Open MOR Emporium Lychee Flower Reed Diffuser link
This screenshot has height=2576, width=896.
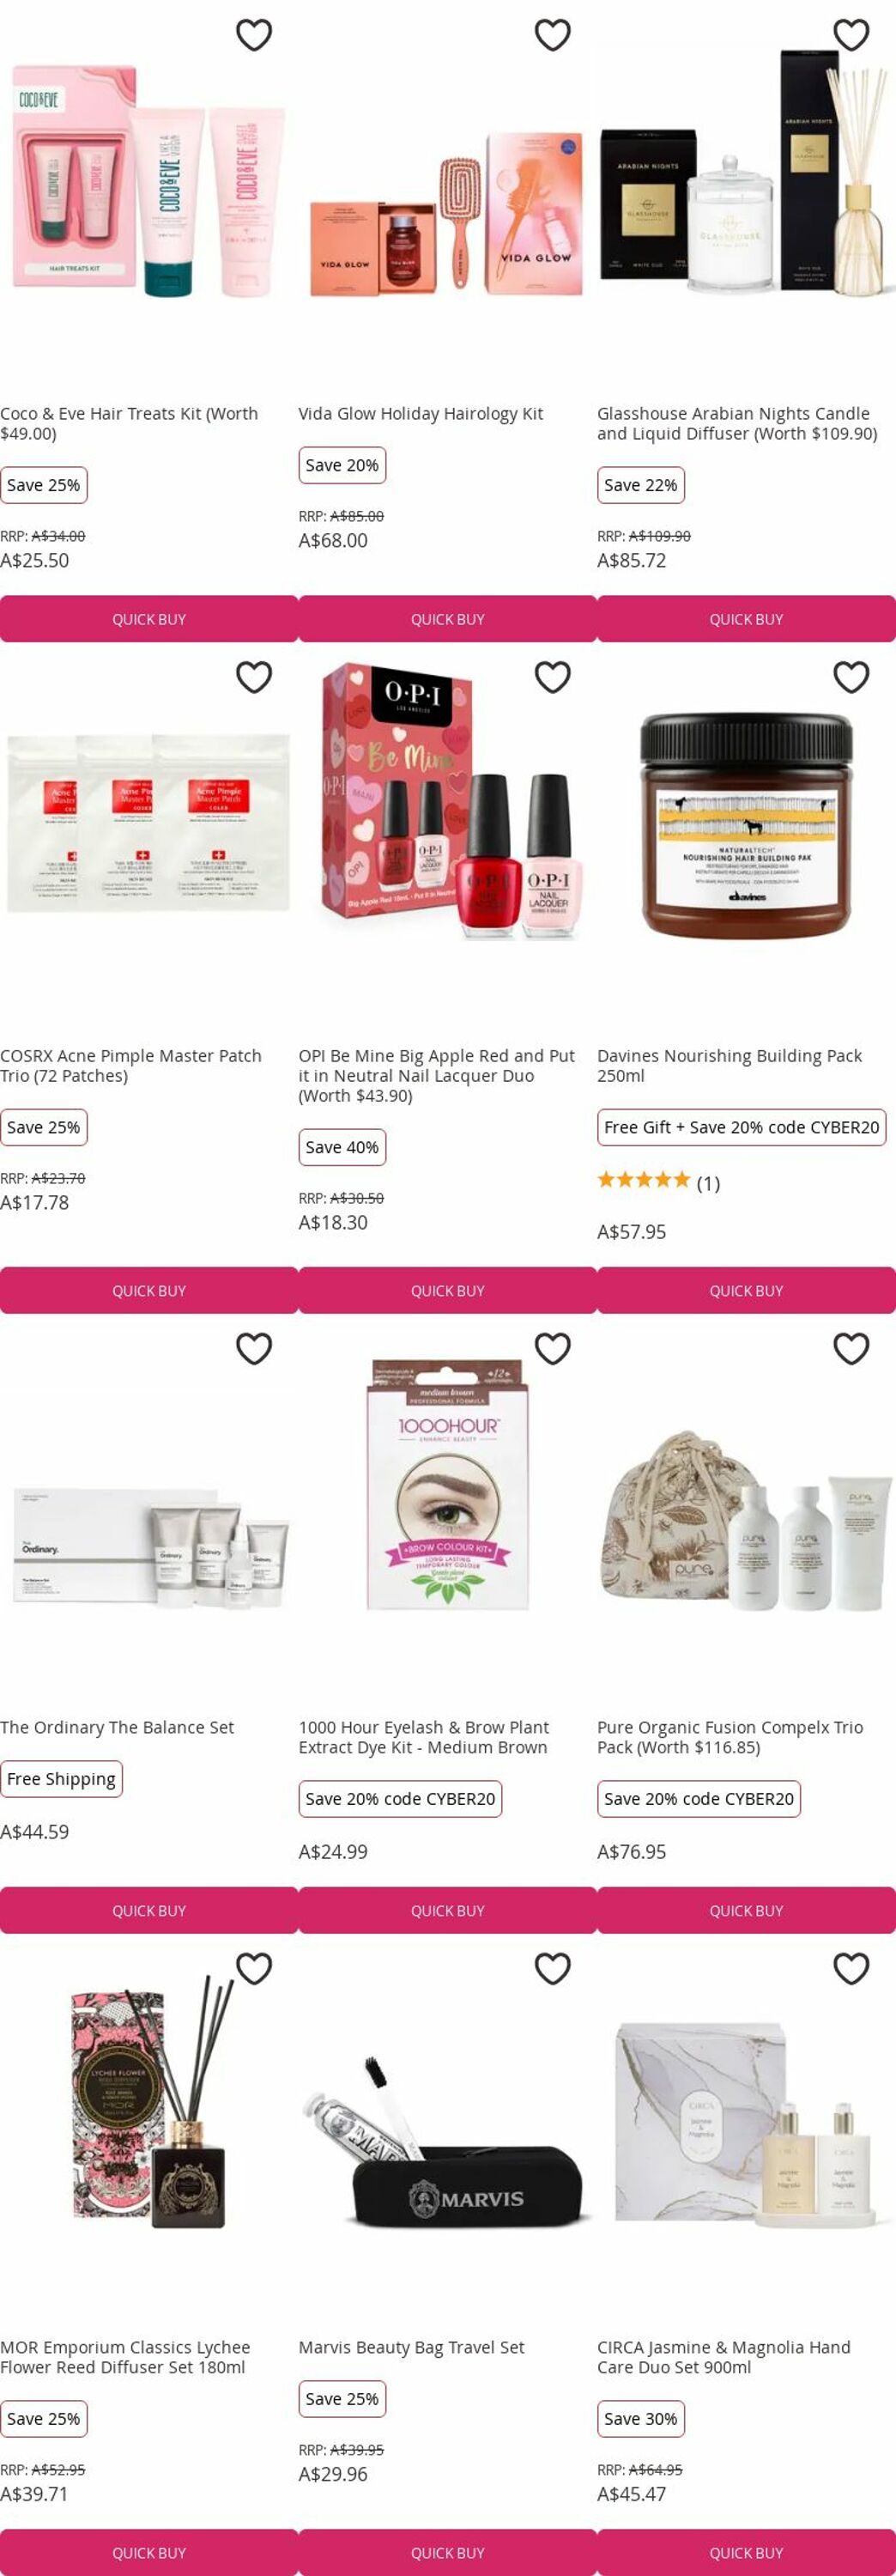[x=125, y=2357]
